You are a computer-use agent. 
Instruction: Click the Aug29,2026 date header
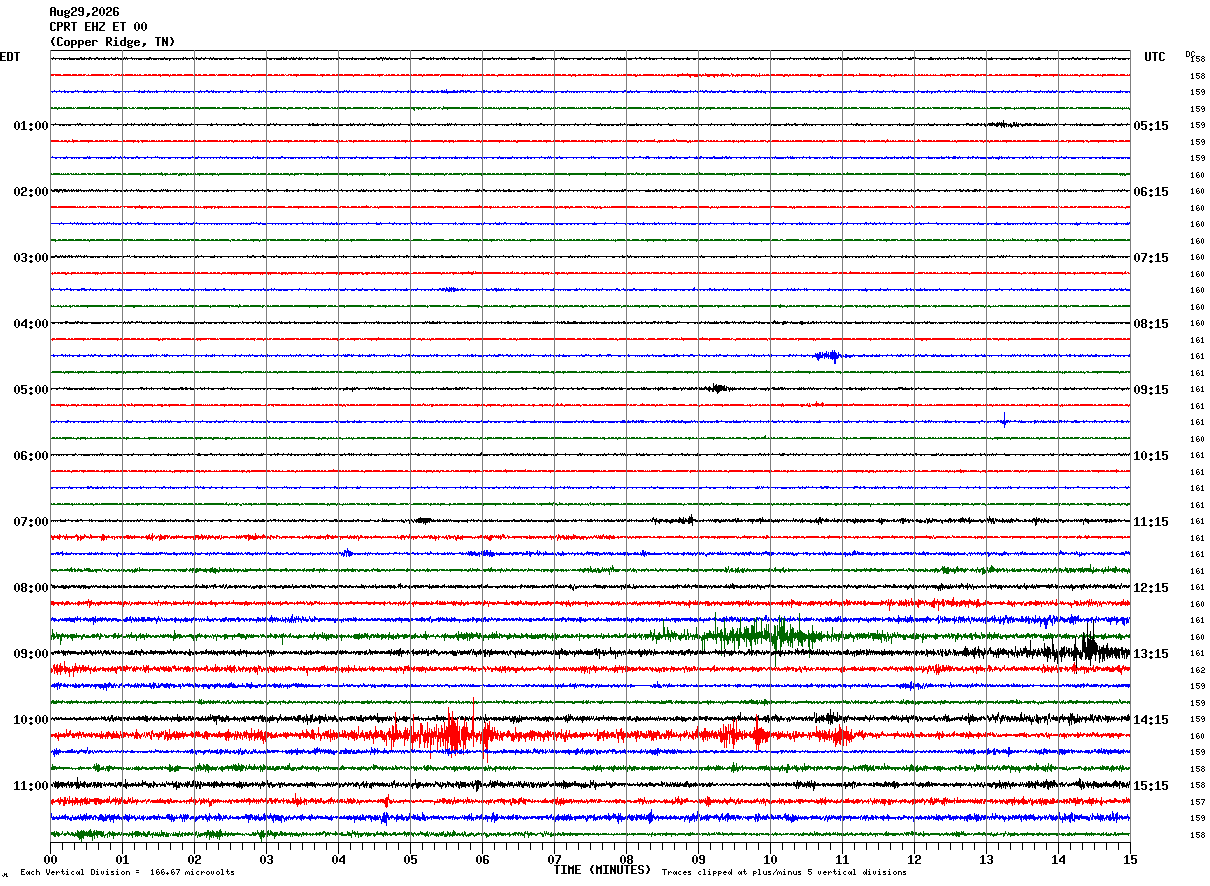(84, 12)
